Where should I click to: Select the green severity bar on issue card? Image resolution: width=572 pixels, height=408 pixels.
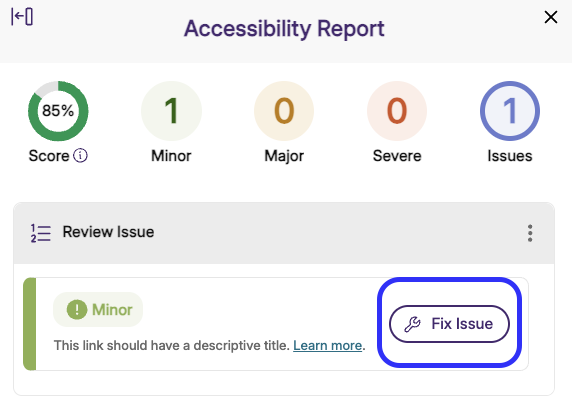click(x=30, y=324)
